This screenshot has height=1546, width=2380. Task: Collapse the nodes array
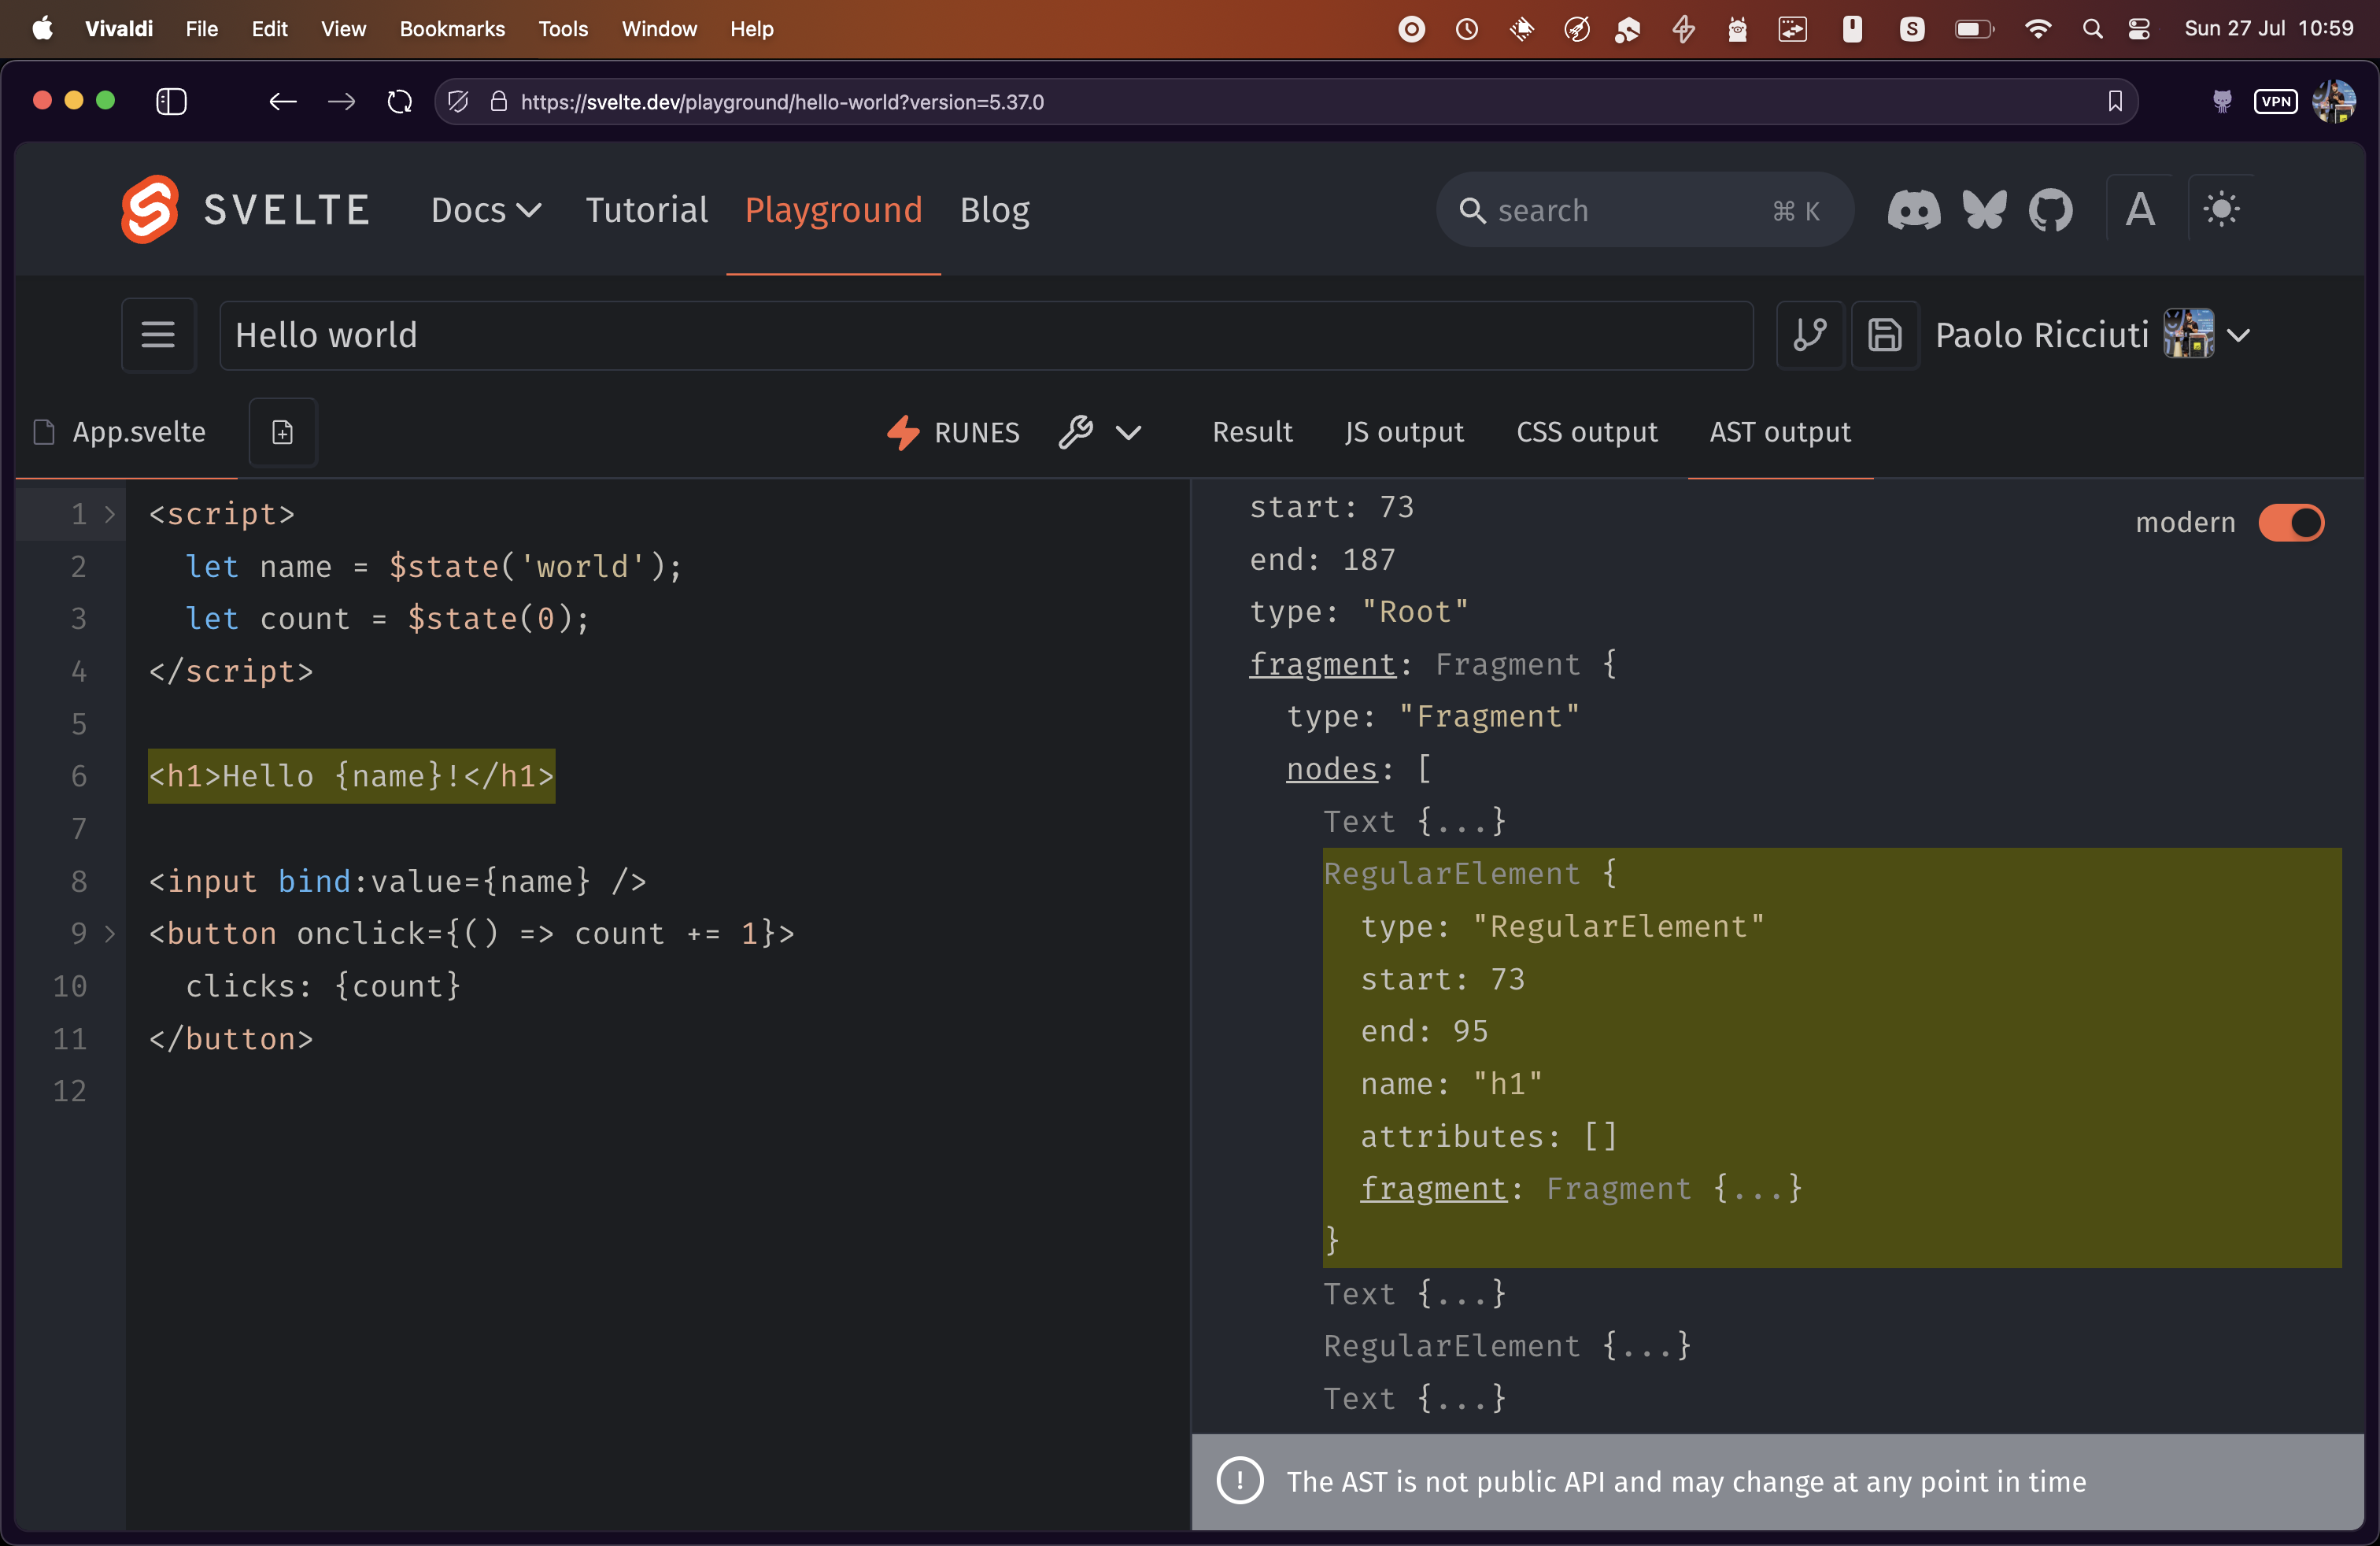tap(1332, 769)
